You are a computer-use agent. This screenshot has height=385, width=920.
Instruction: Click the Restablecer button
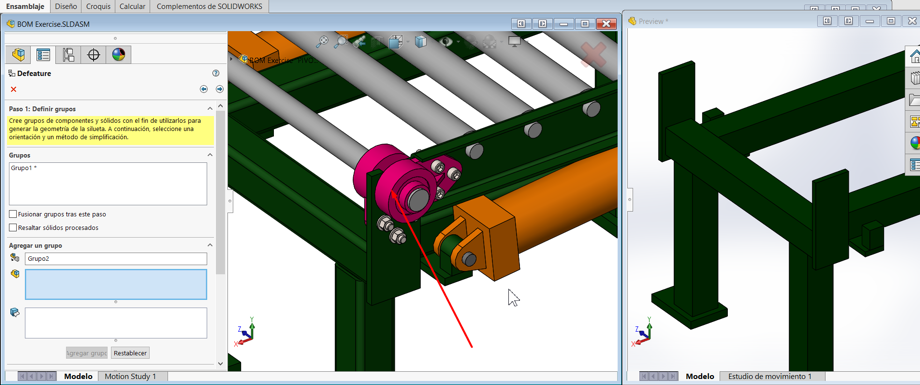pos(130,353)
